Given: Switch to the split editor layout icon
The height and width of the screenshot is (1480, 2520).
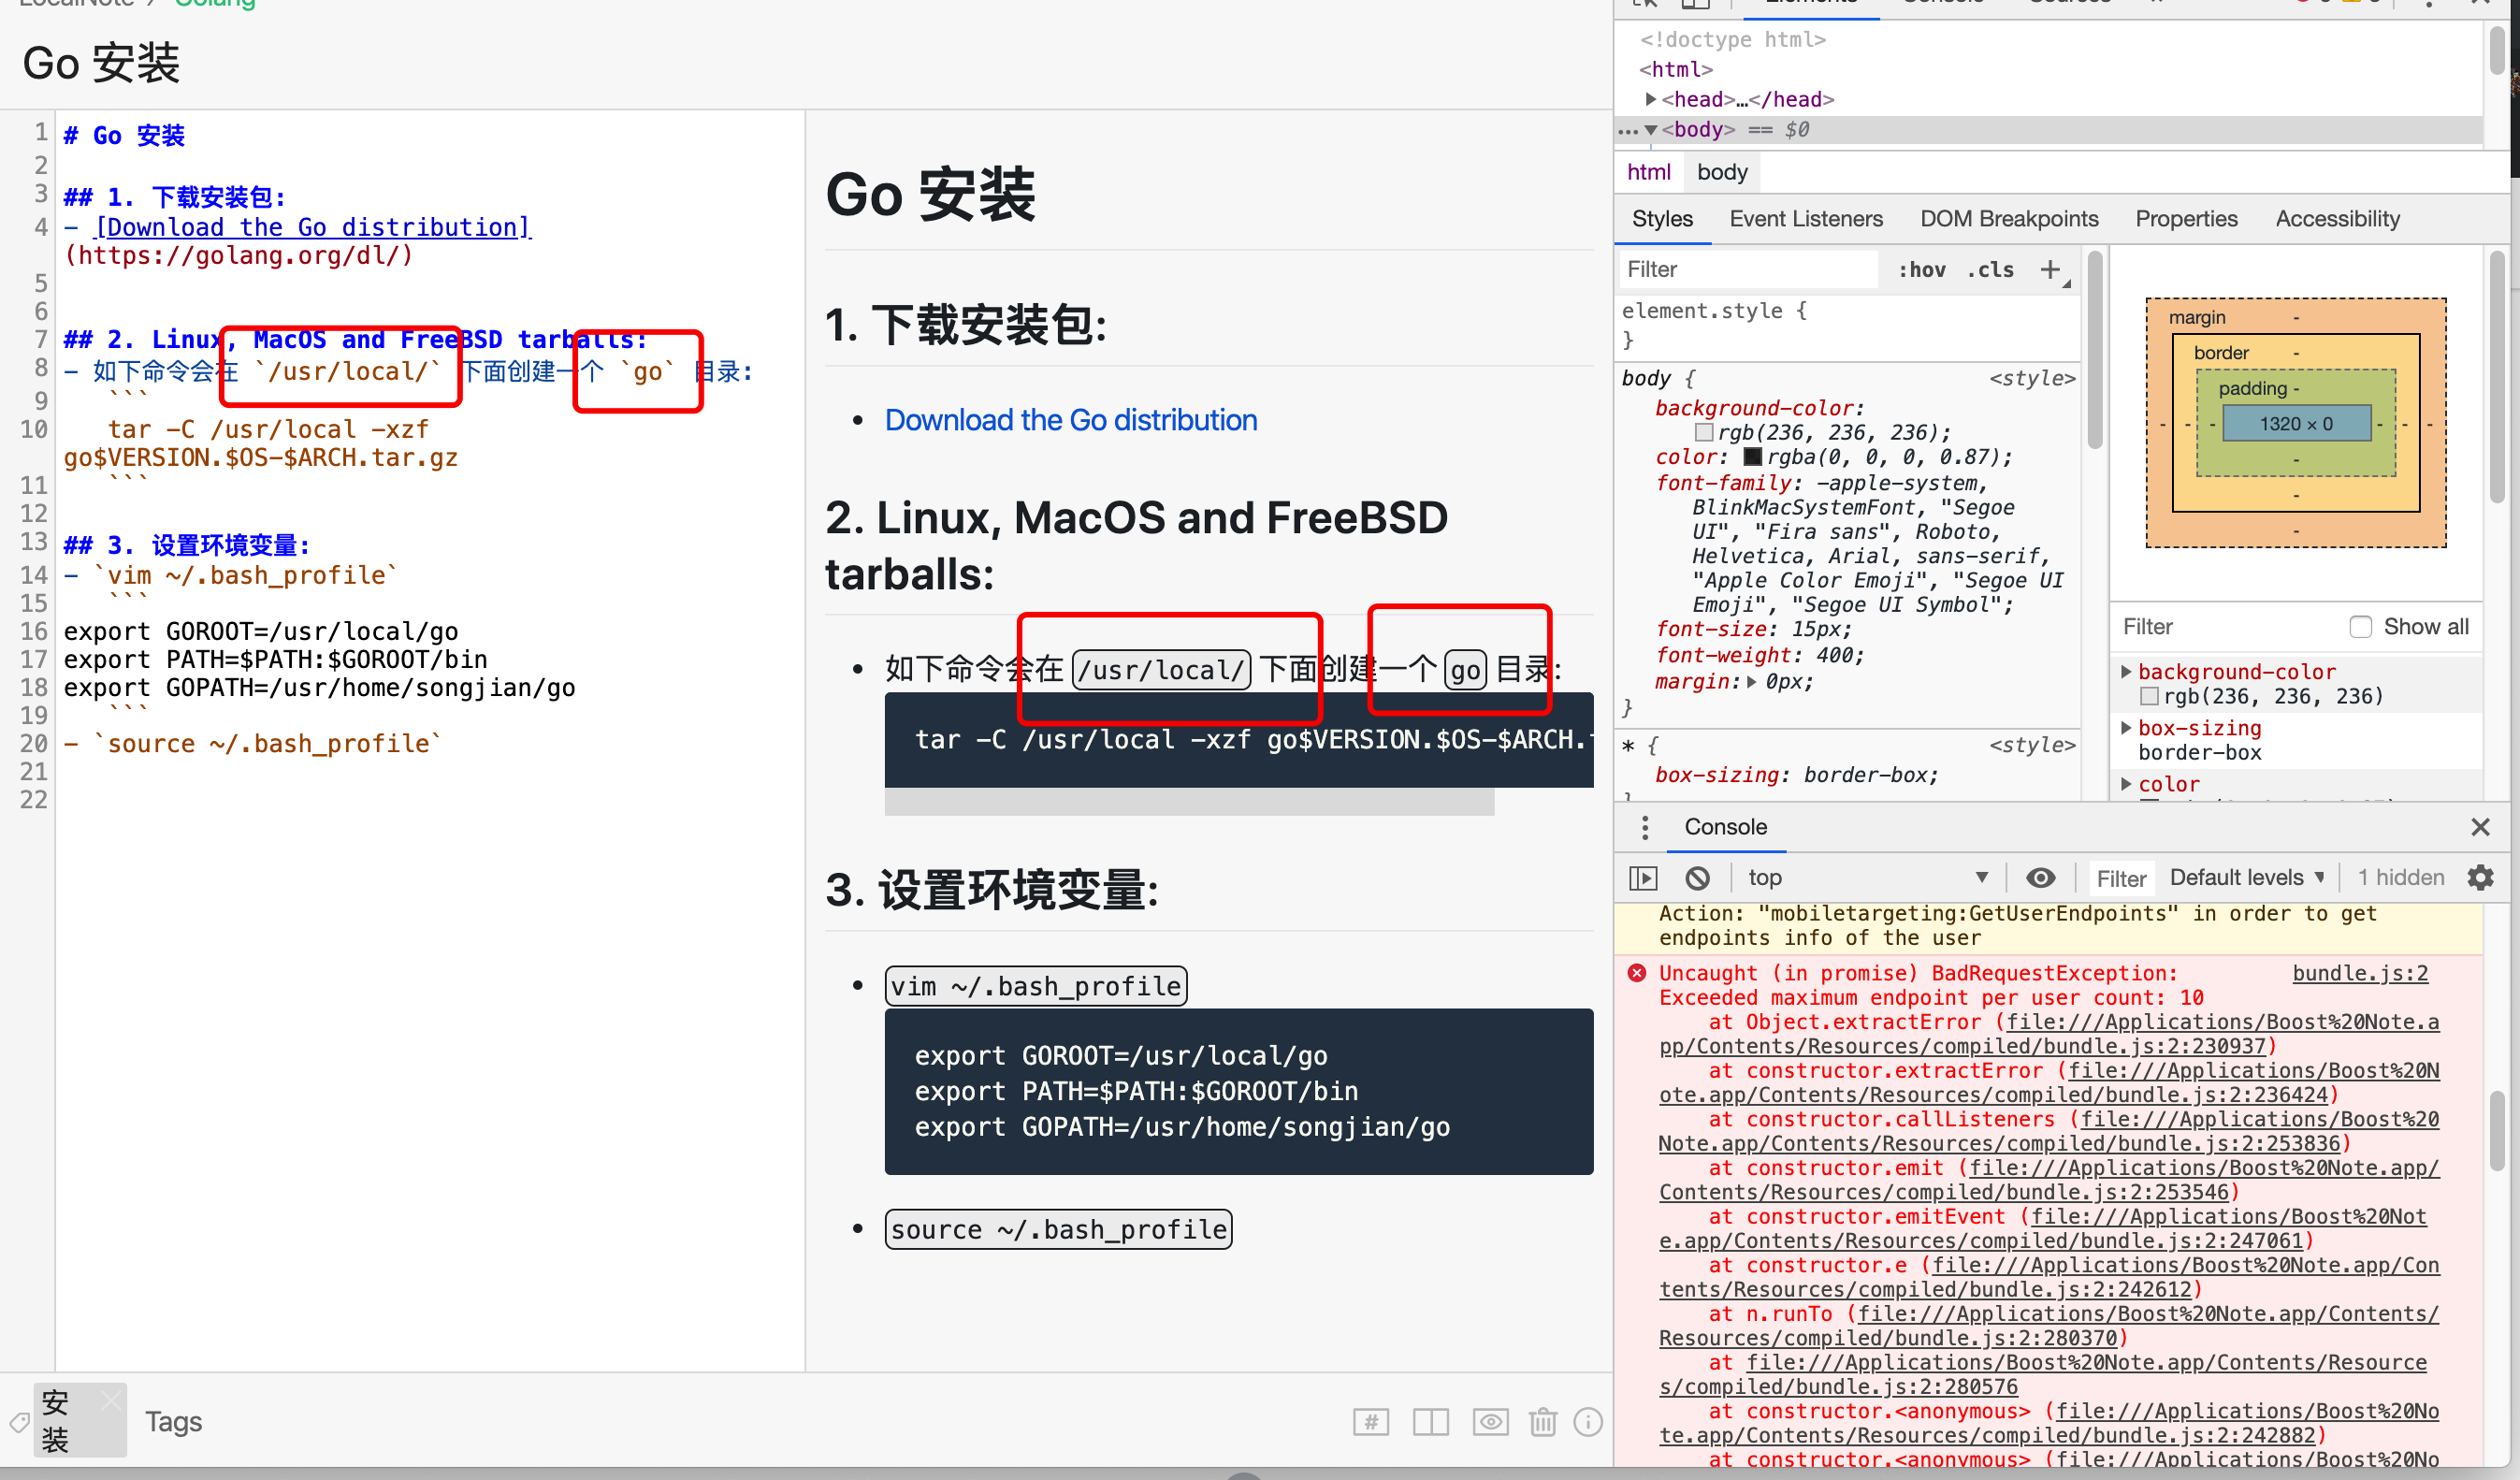Looking at the screenshot, I should 1430,1421.
